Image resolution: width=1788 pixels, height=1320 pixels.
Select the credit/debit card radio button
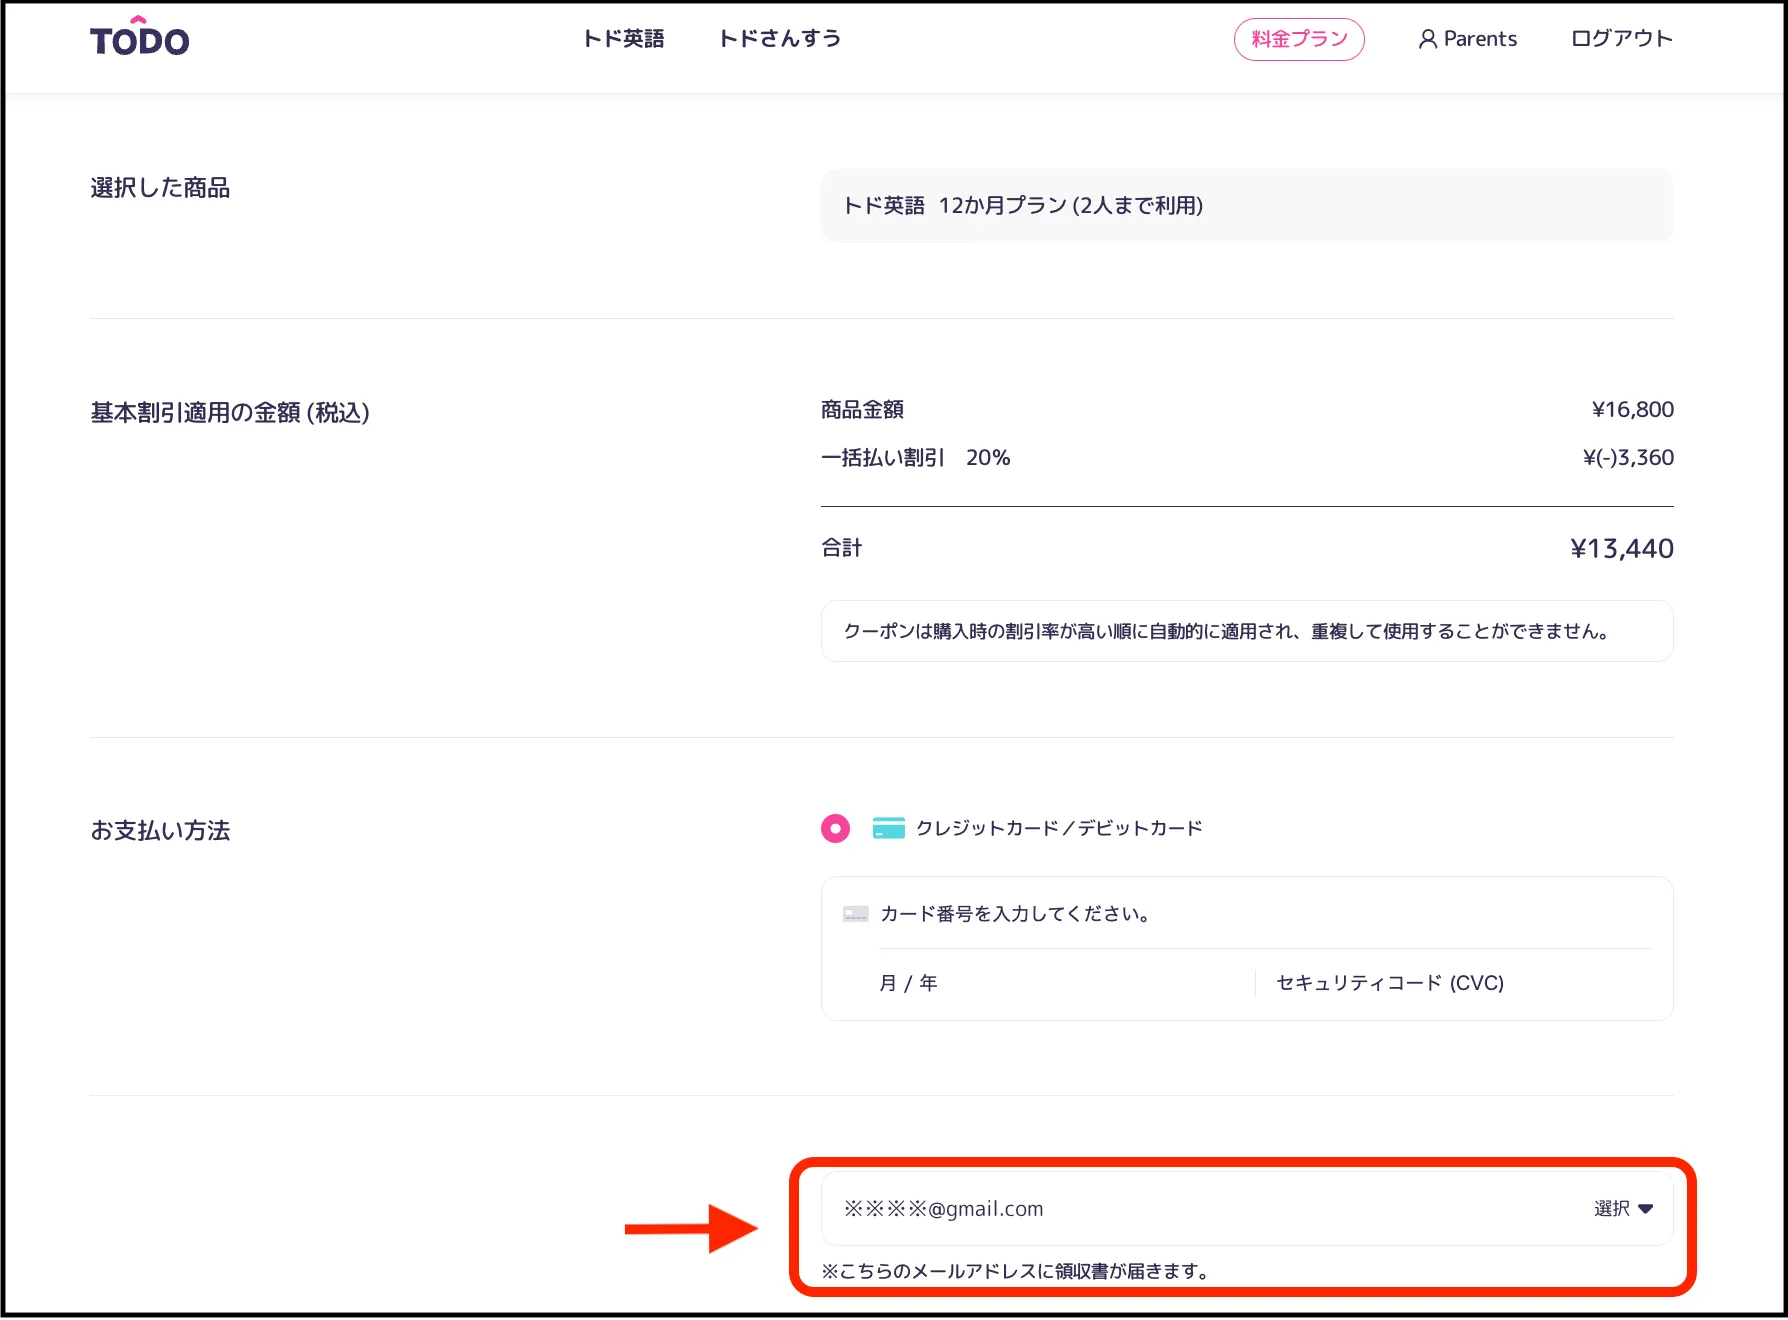click(835, 828)
